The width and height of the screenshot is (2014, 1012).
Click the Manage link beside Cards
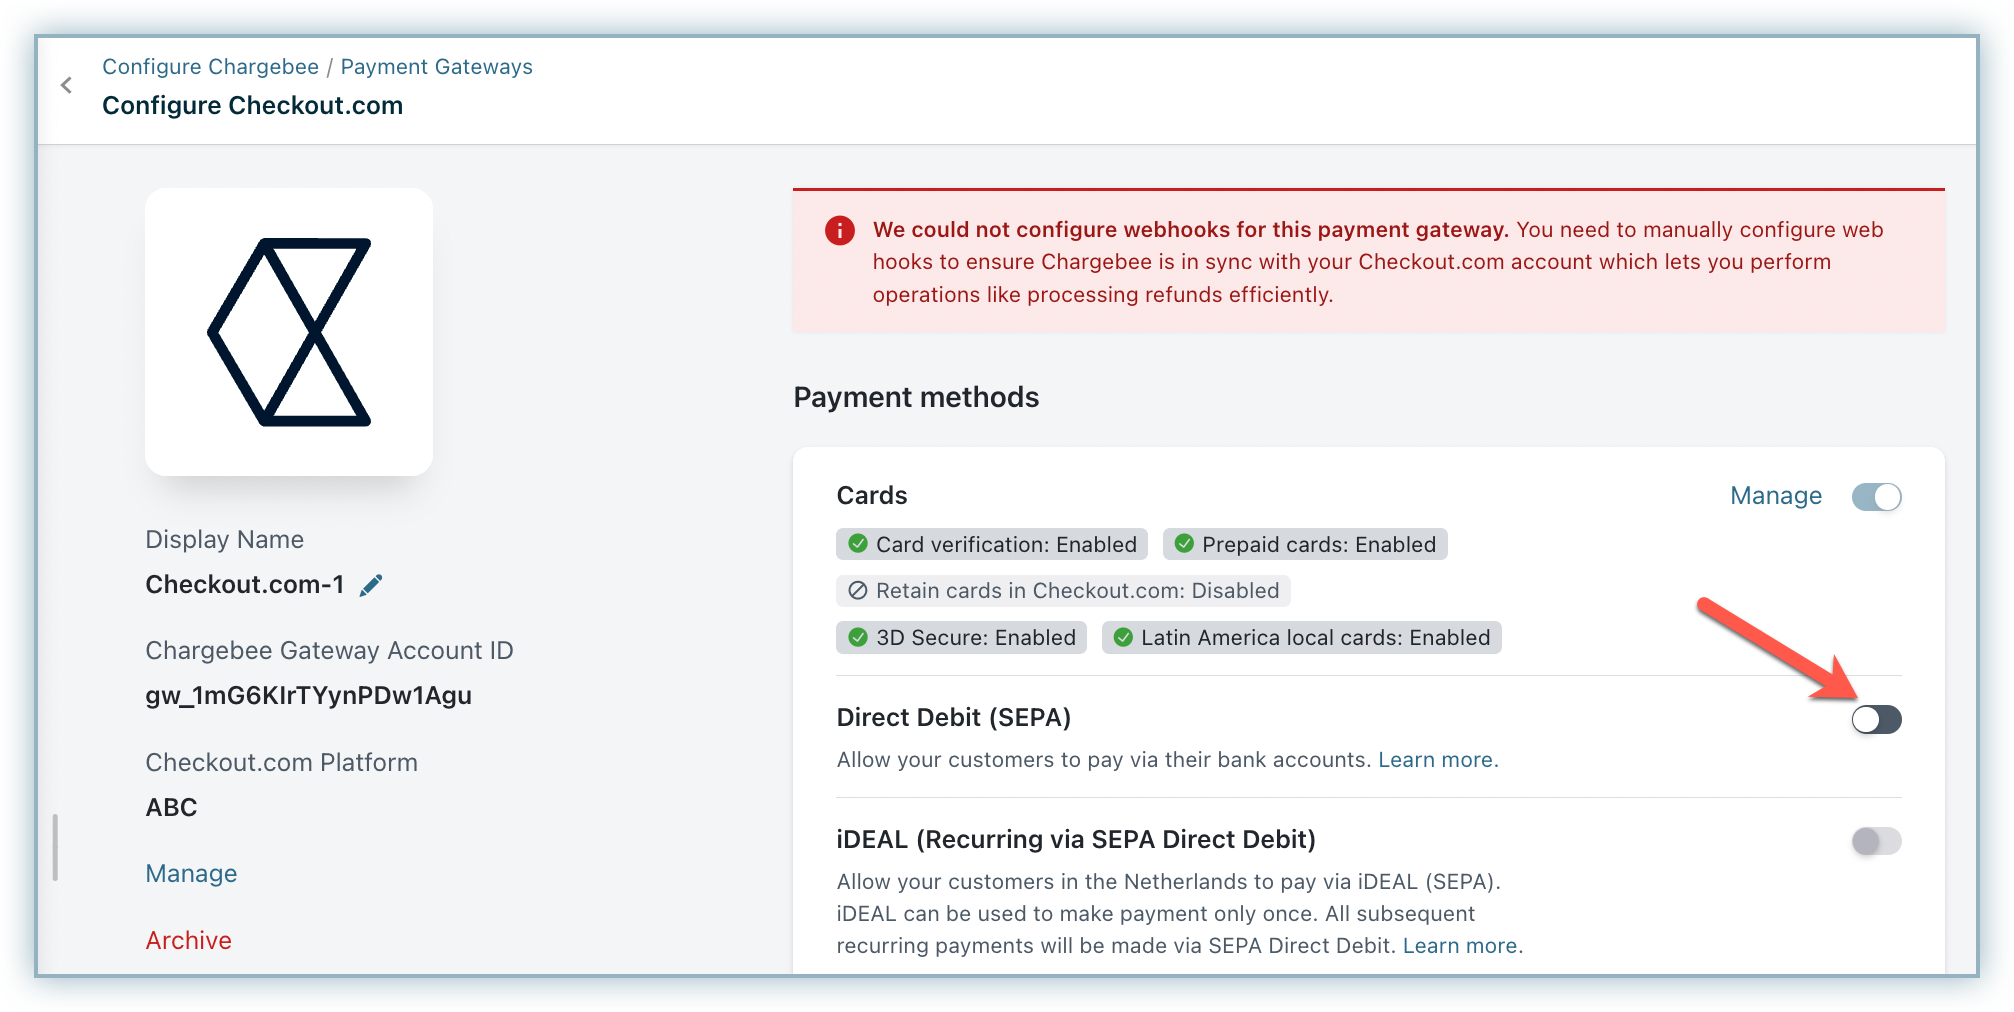pyautogui.click(x=1776, y=496)
